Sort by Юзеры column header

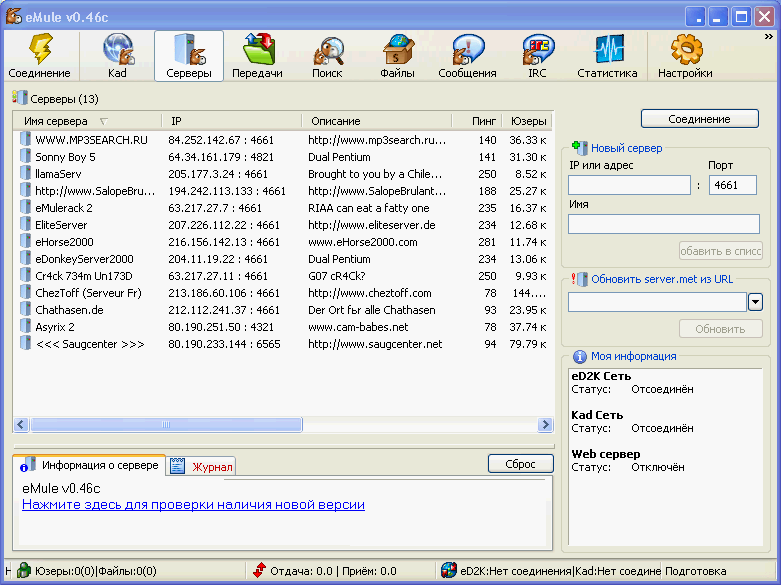tap(527, 121)
